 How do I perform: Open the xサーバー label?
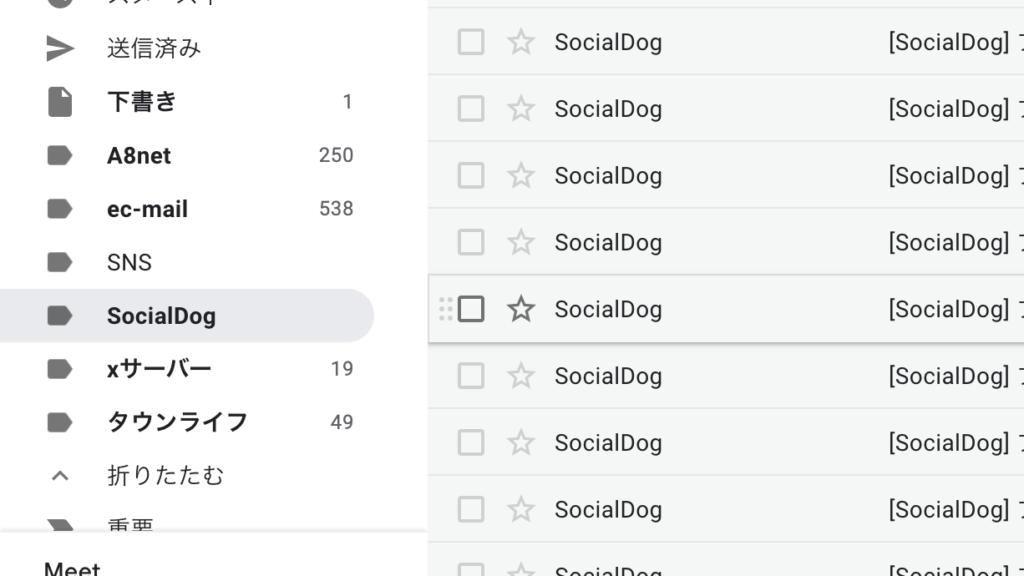click(159, 369)
